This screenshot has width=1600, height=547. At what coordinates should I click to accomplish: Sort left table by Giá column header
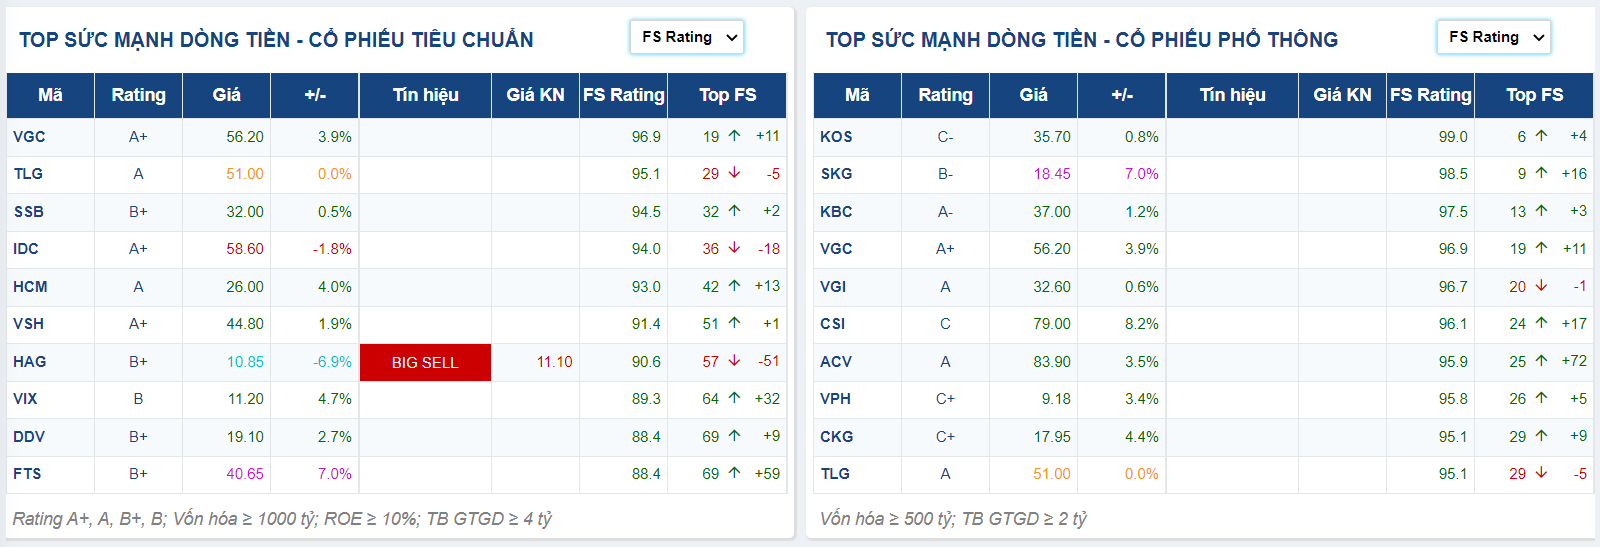(226, 95)
